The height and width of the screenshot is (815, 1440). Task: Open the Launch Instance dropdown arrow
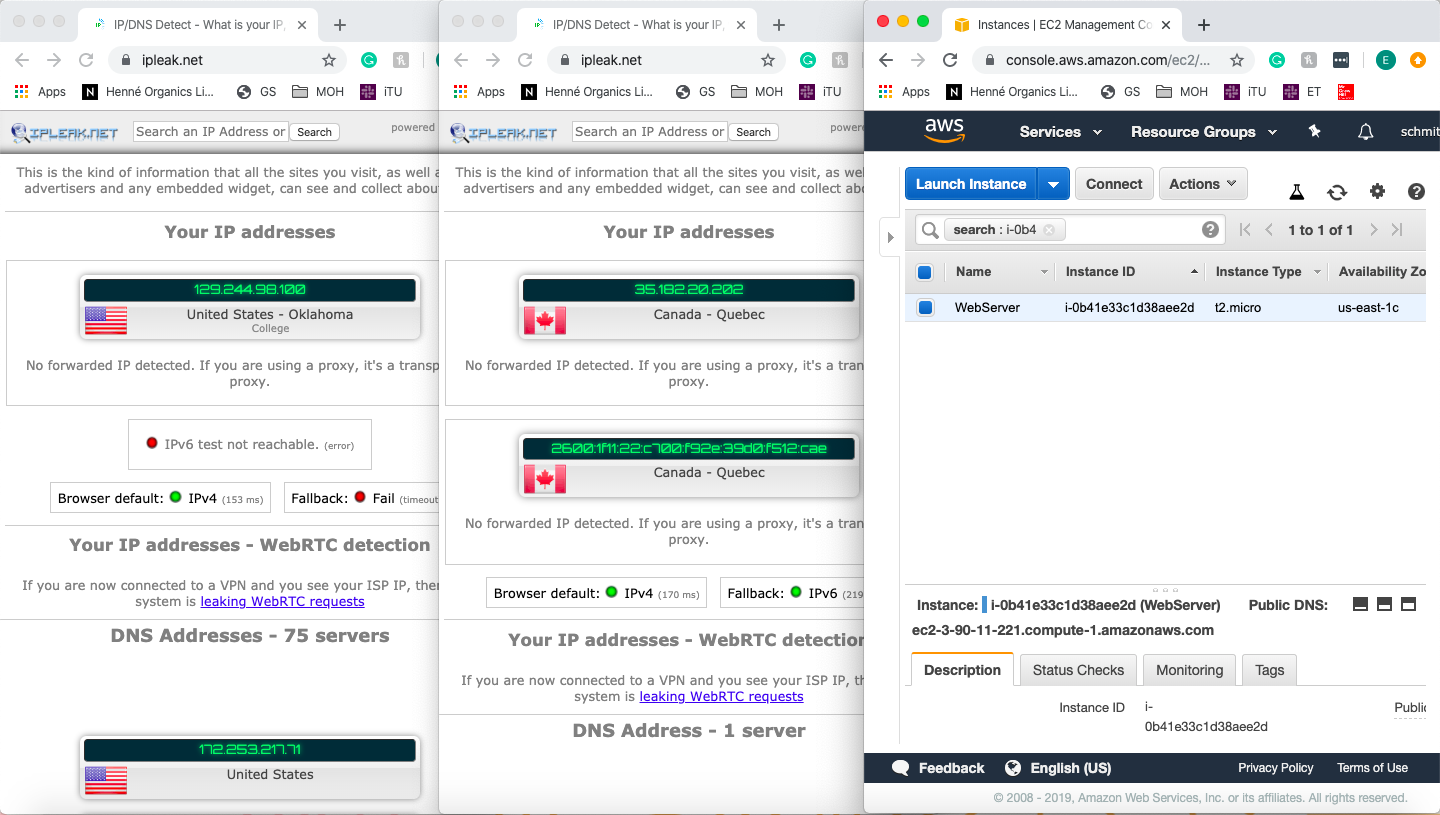(1054, 184)
